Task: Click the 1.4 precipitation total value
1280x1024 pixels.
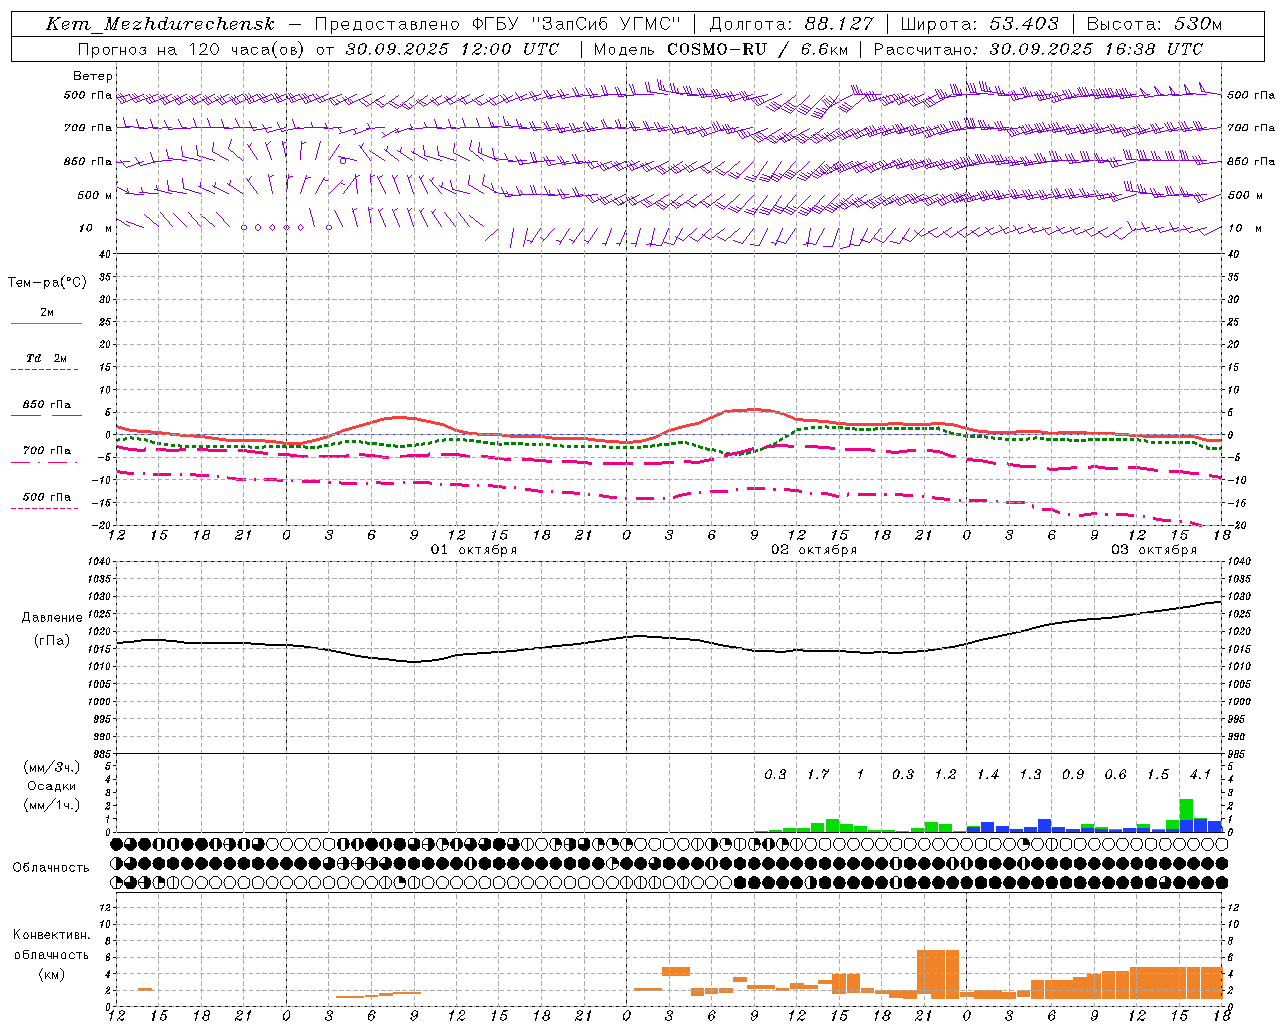Action: [x=988, y=774]
